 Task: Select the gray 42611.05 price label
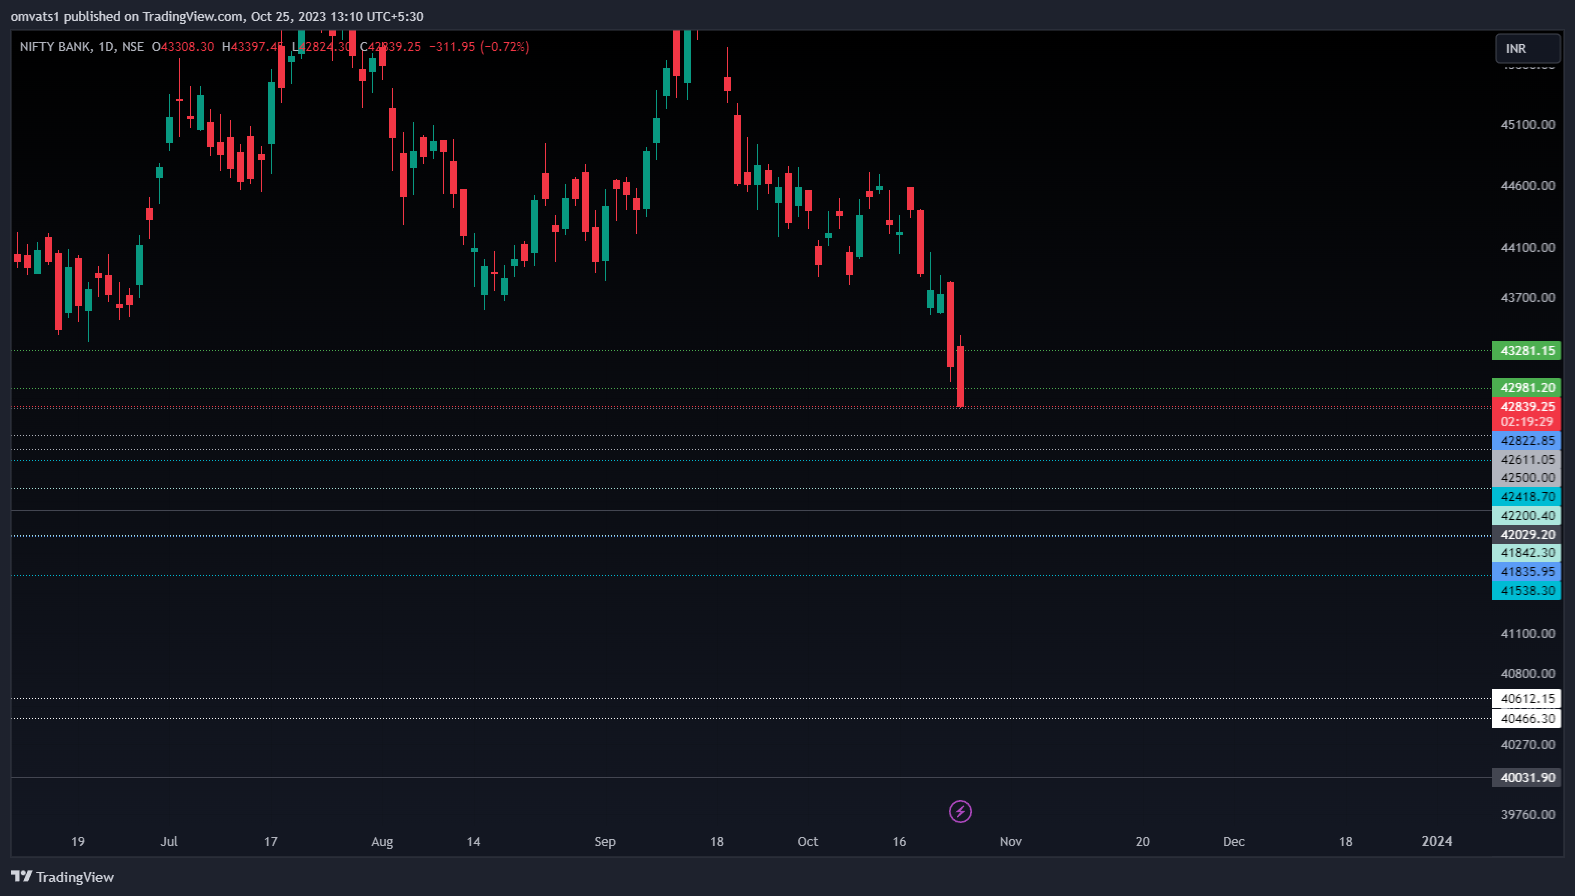coord(1527,460)
